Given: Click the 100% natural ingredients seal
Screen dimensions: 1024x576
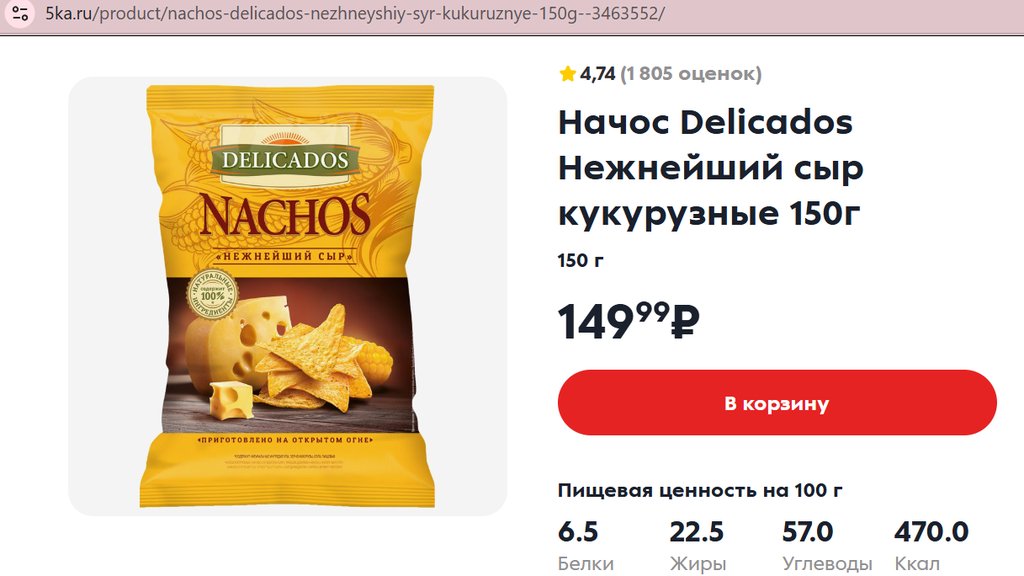Looking at the screenshot, I should pyautogui.click(x=212, y=295).
